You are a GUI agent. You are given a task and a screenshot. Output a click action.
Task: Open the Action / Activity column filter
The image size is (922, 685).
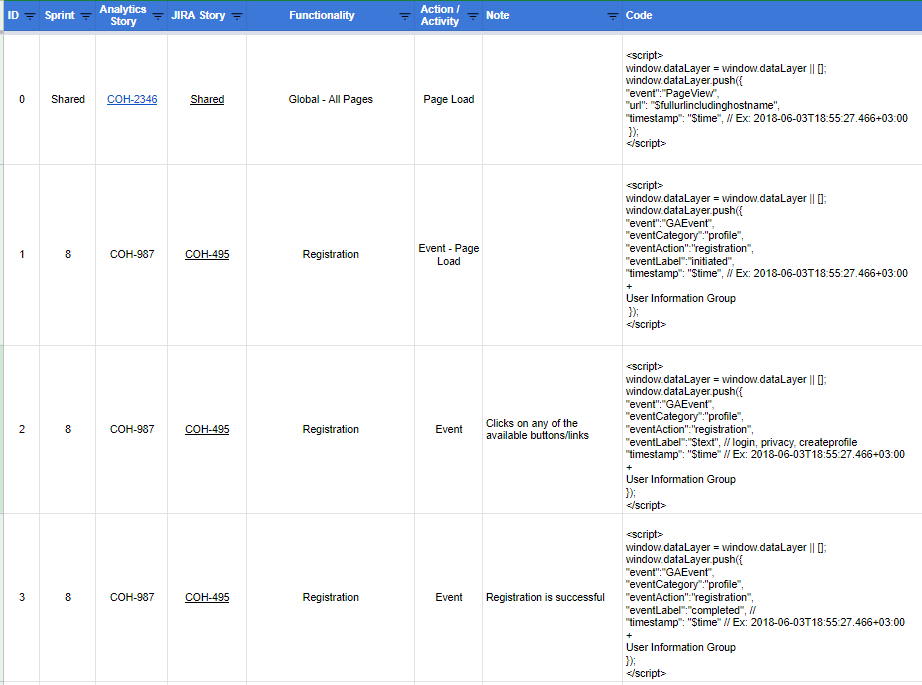click(473, 16)
